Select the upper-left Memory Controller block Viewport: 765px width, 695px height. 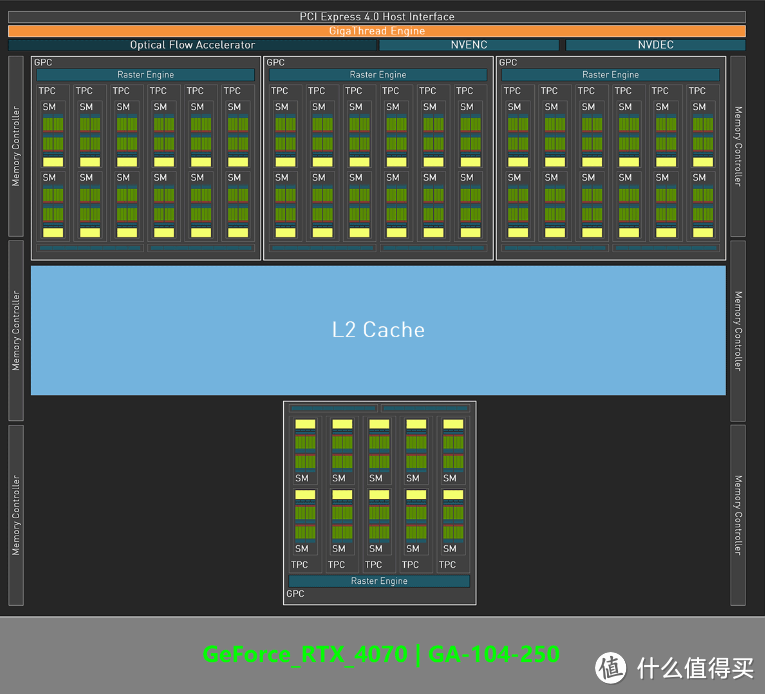16,146
